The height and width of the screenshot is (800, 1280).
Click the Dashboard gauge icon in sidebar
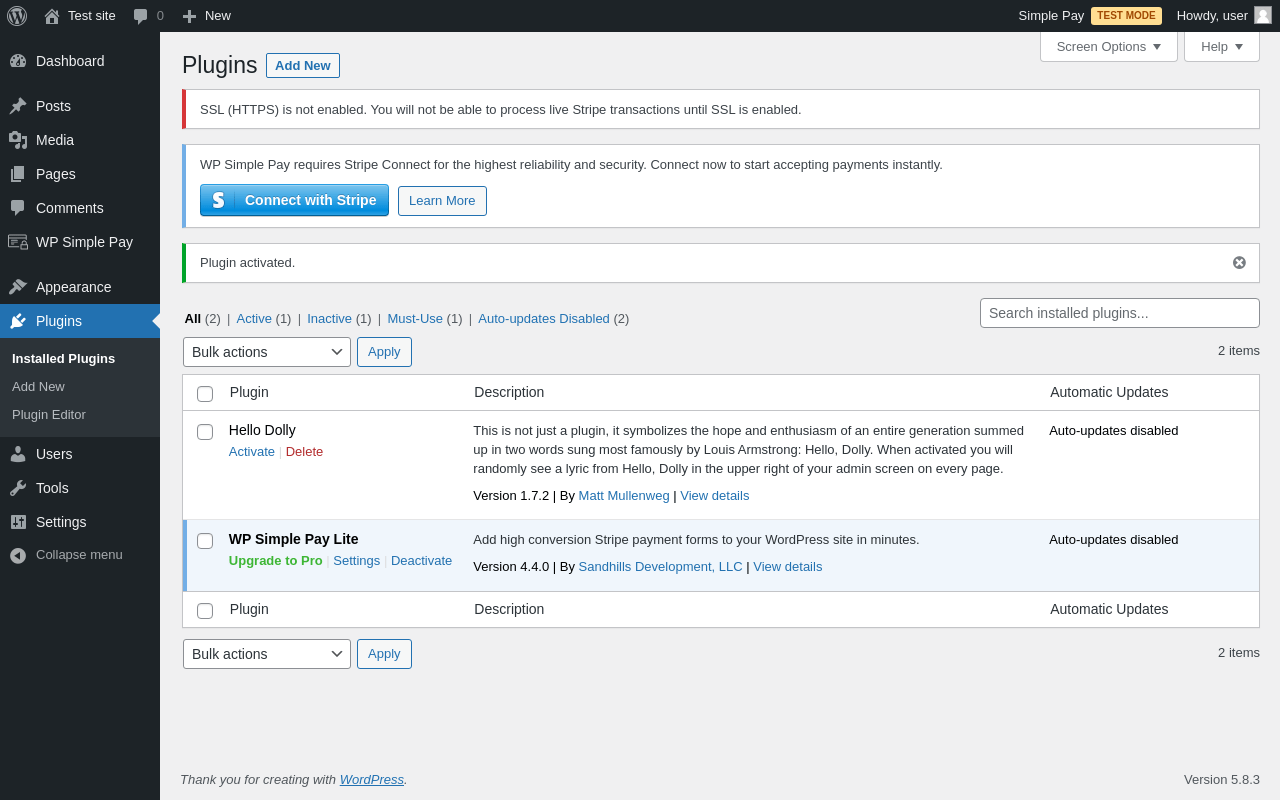pos(18,61)
